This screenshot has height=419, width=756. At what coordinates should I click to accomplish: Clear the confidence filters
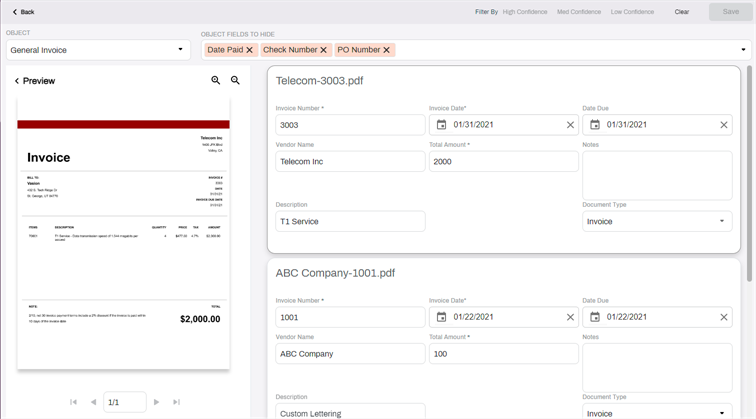(x=681, y=12)
